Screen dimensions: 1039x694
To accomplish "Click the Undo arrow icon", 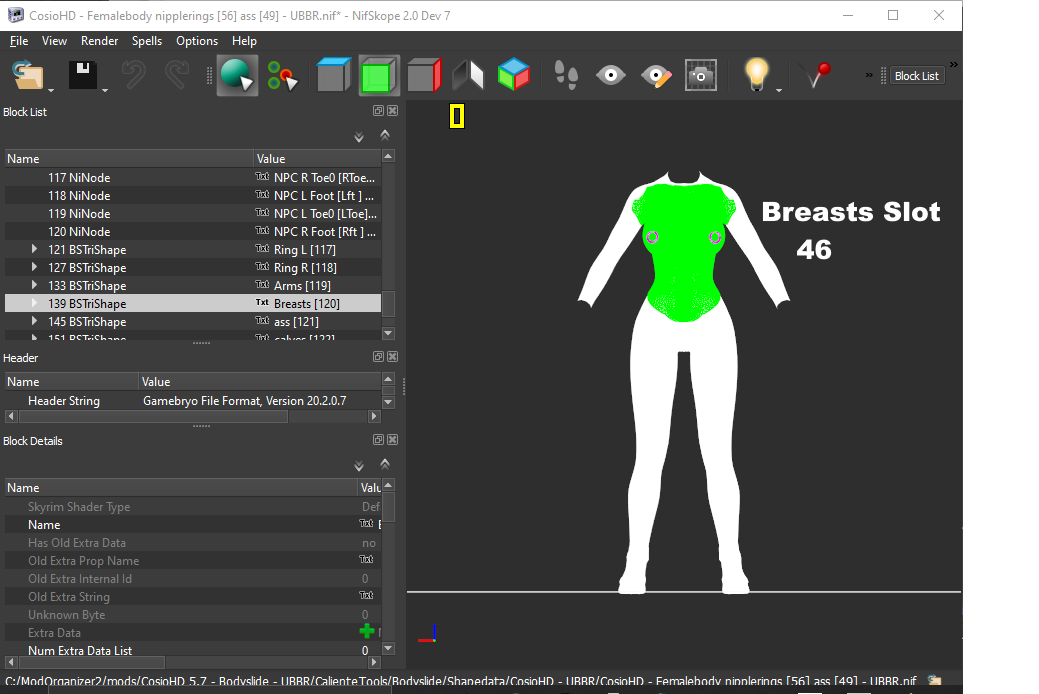I will [135, 75].
